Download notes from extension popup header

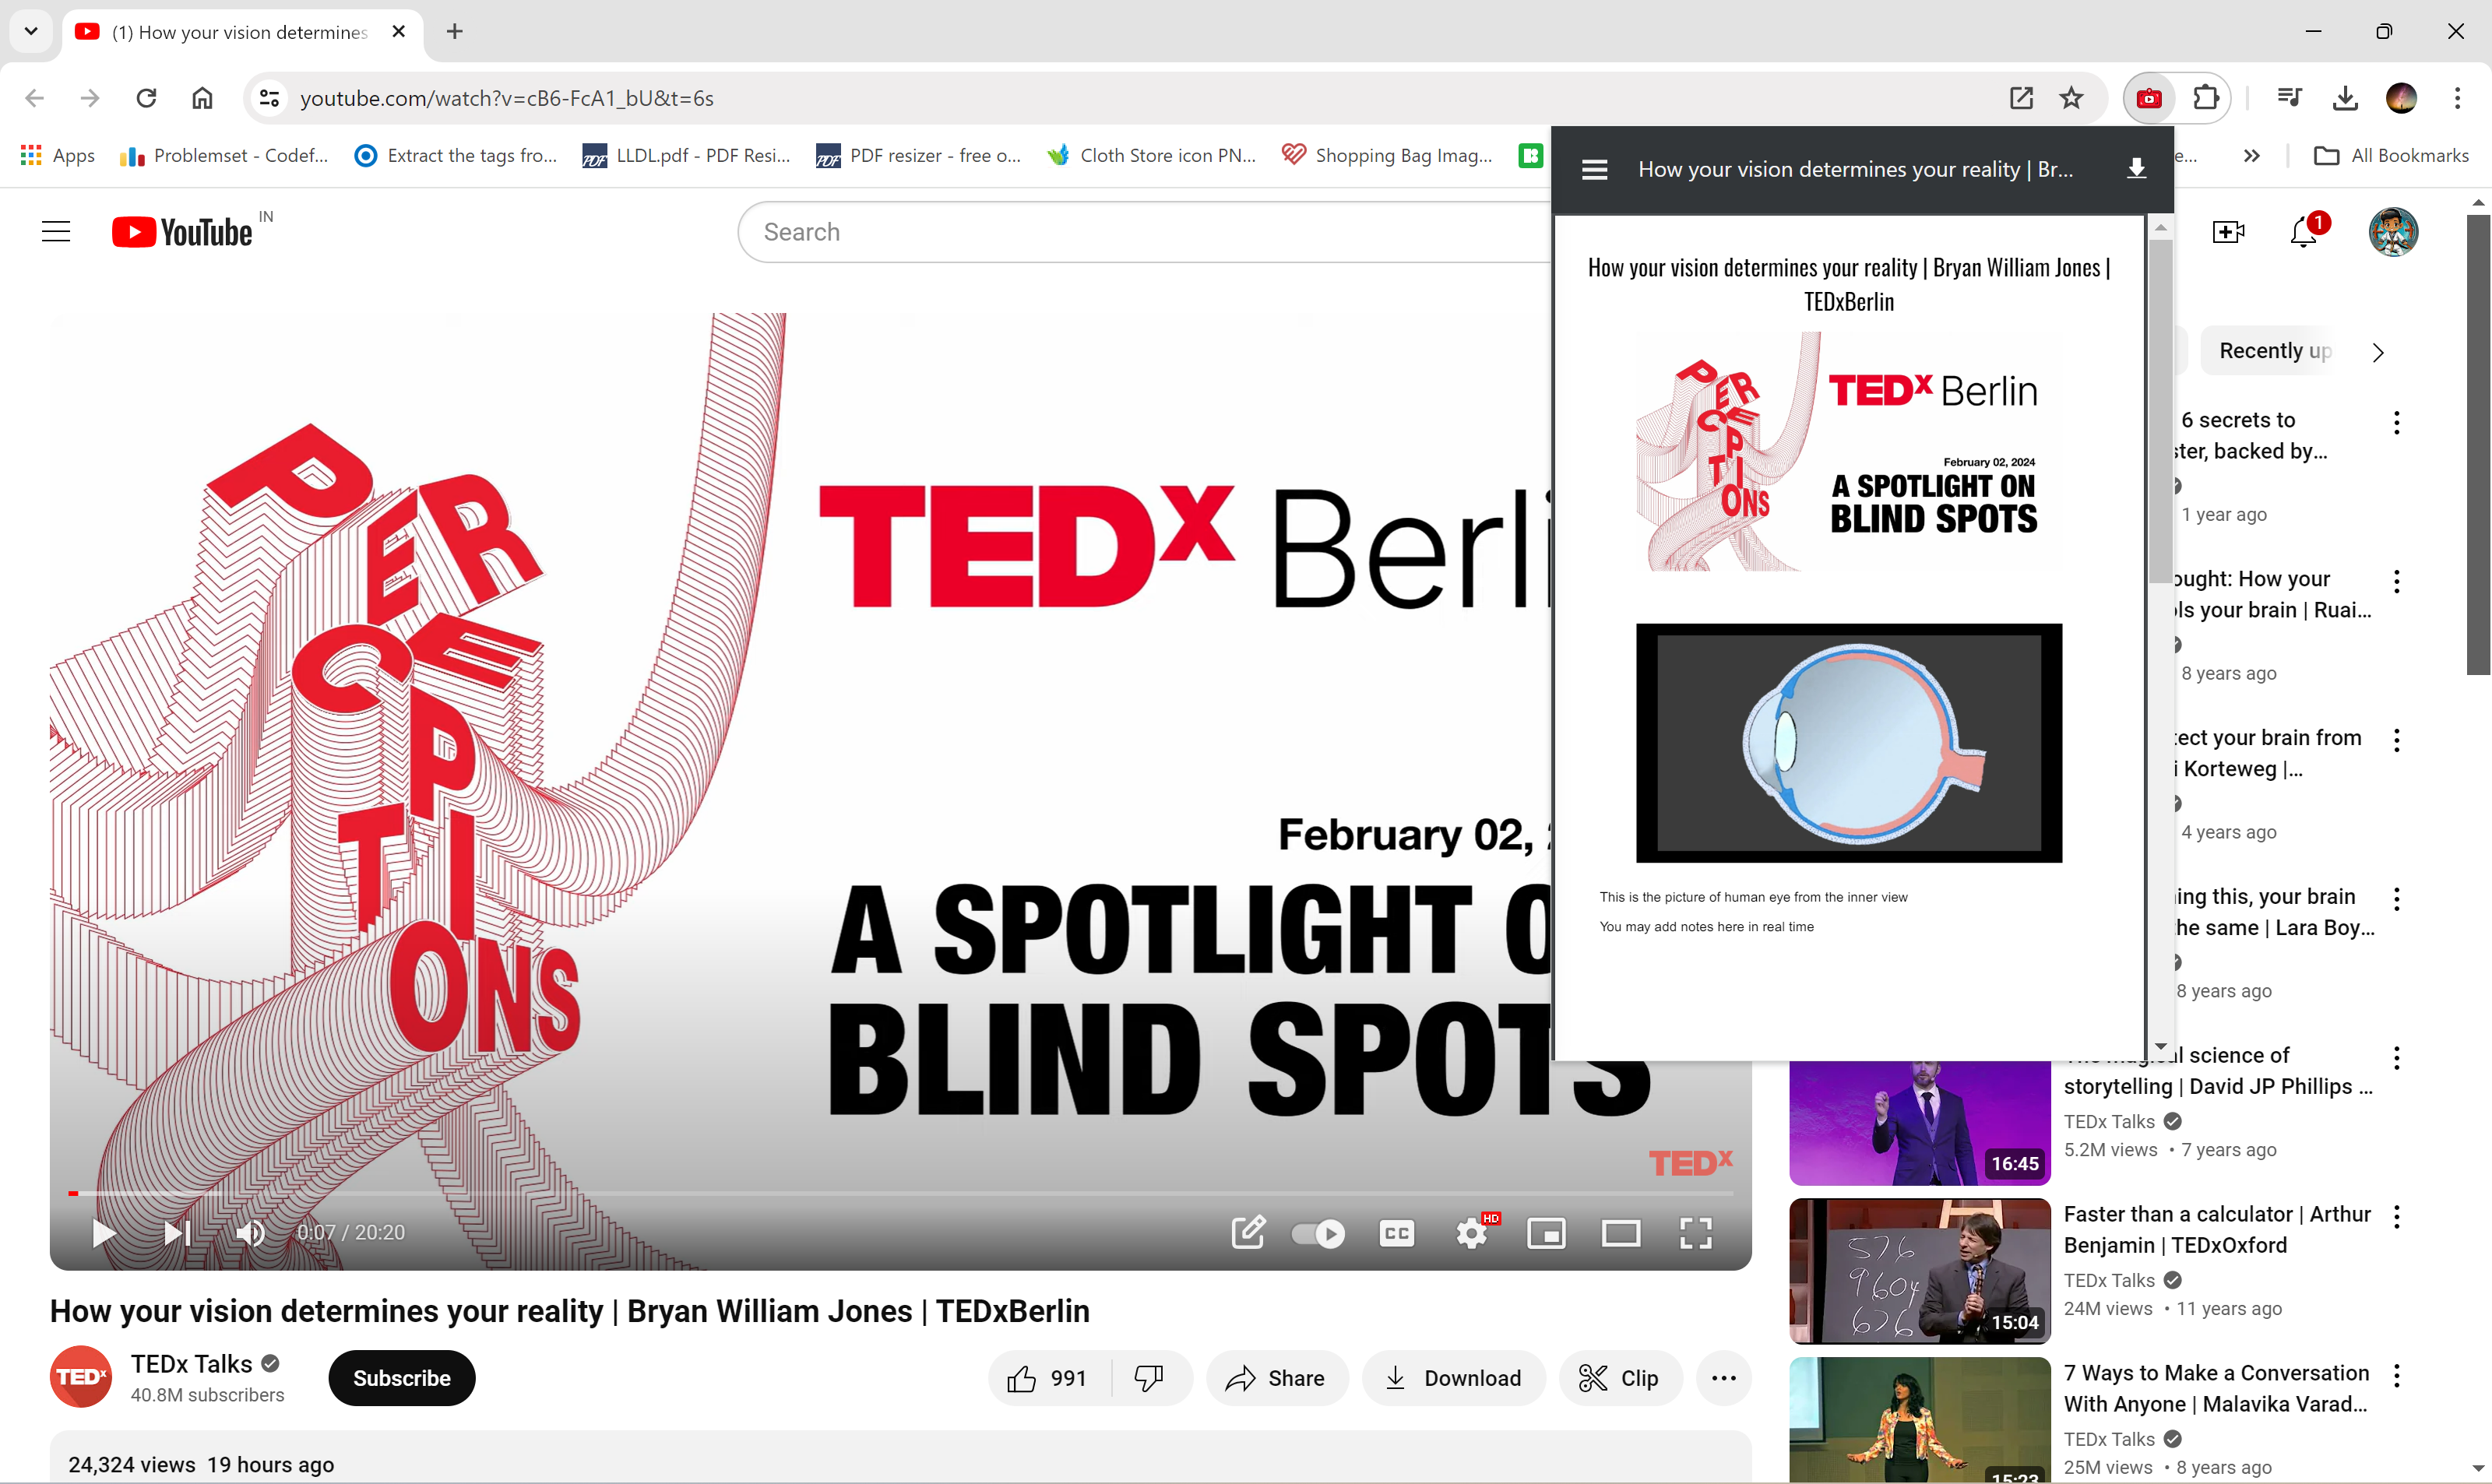[x=2136, y=169]
